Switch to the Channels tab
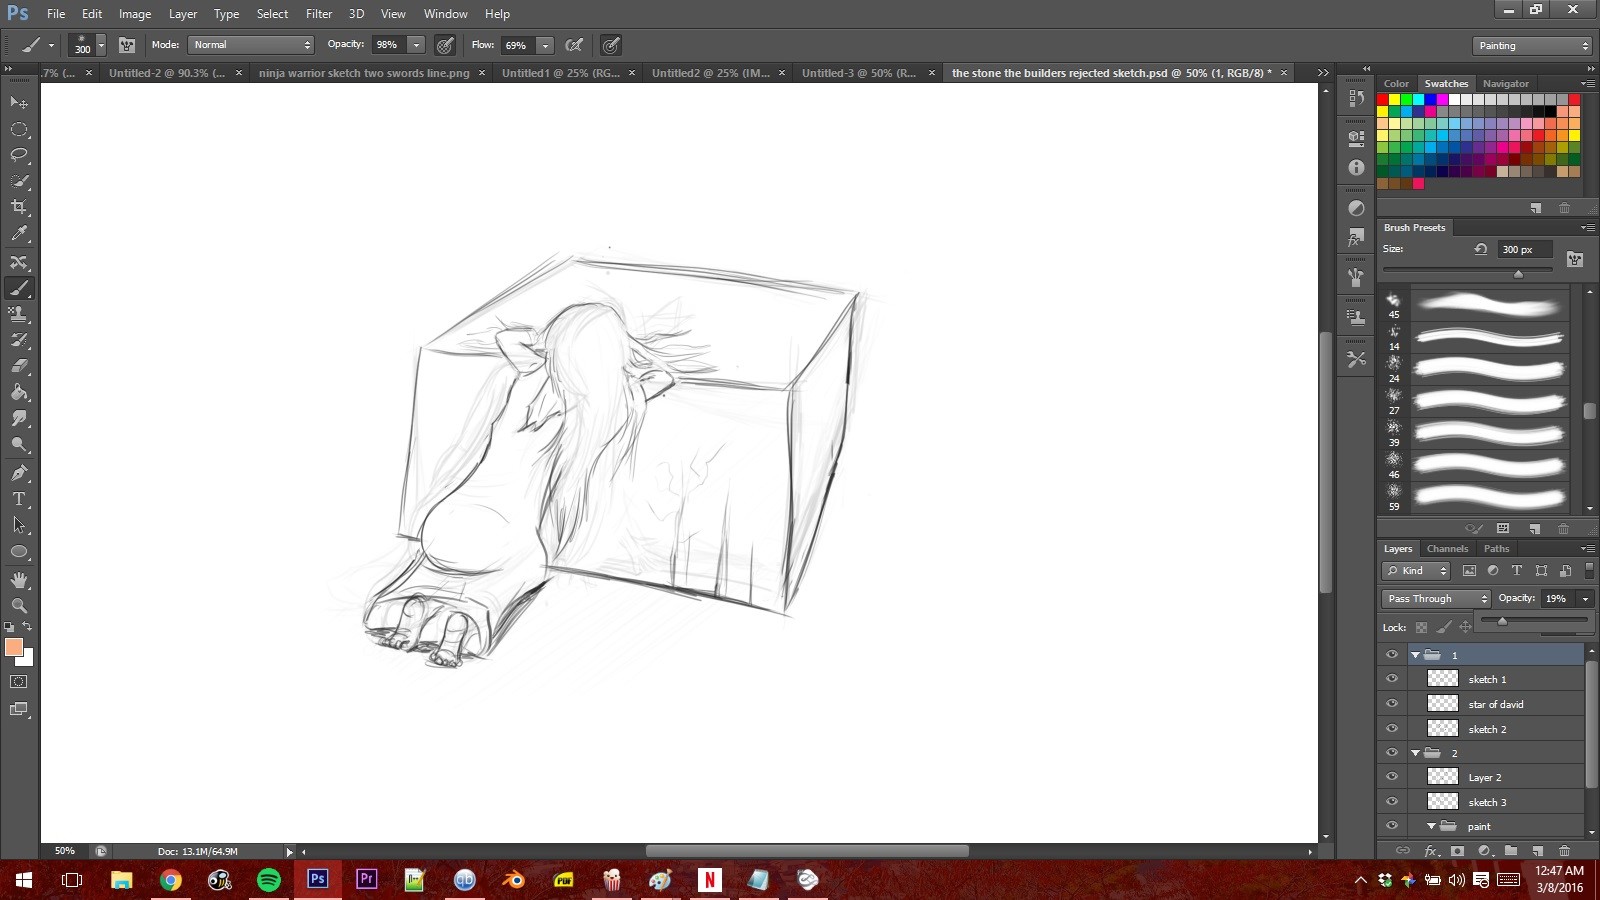Screen dimensions: 1600x900 [1447, 548]
